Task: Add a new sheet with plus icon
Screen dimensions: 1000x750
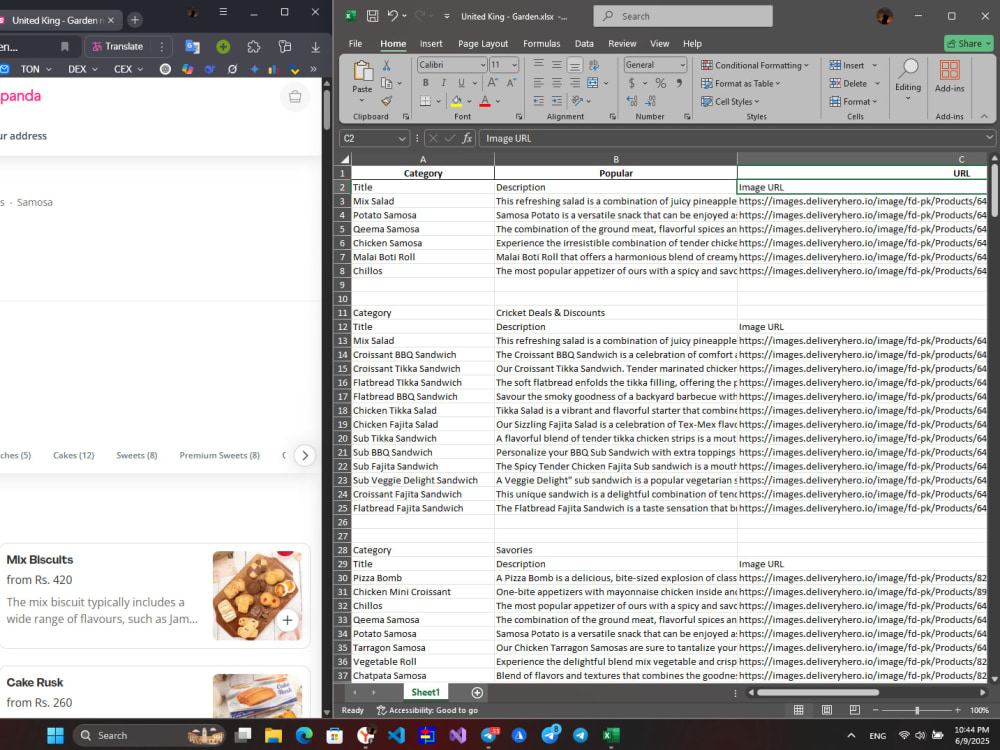Action: point(476,693)
